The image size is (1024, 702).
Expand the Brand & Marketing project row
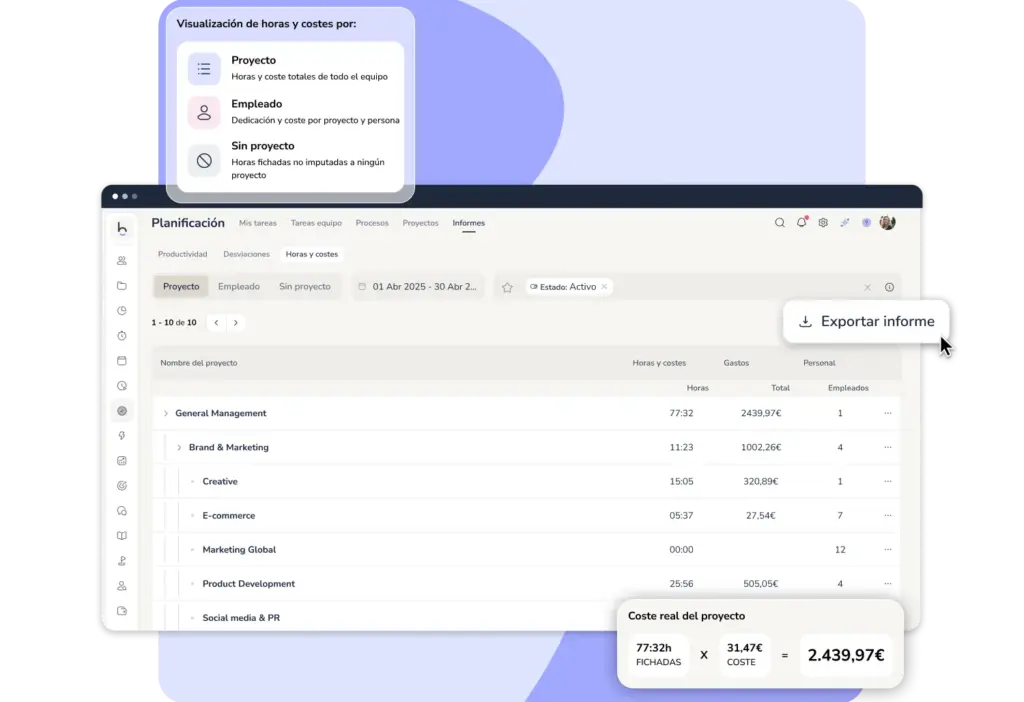(179, 447)
